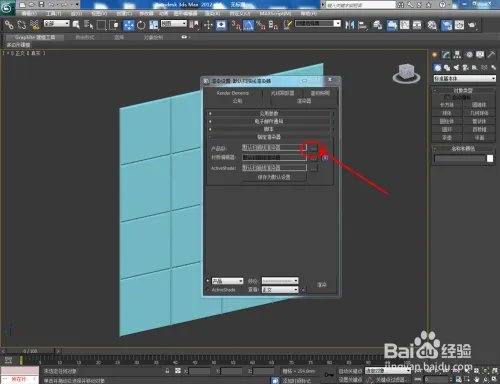Open the Layer Manager icon
Image resolution: width=500 pixels, height=384 pixels.
[378, 25]
